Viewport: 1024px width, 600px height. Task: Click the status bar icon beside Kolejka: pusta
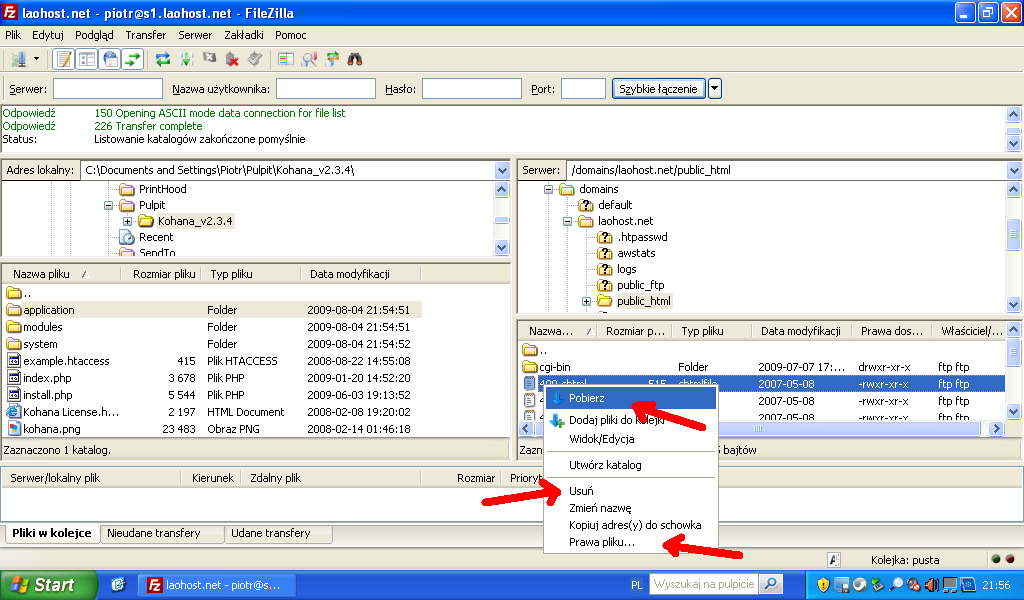click(834, 560)
